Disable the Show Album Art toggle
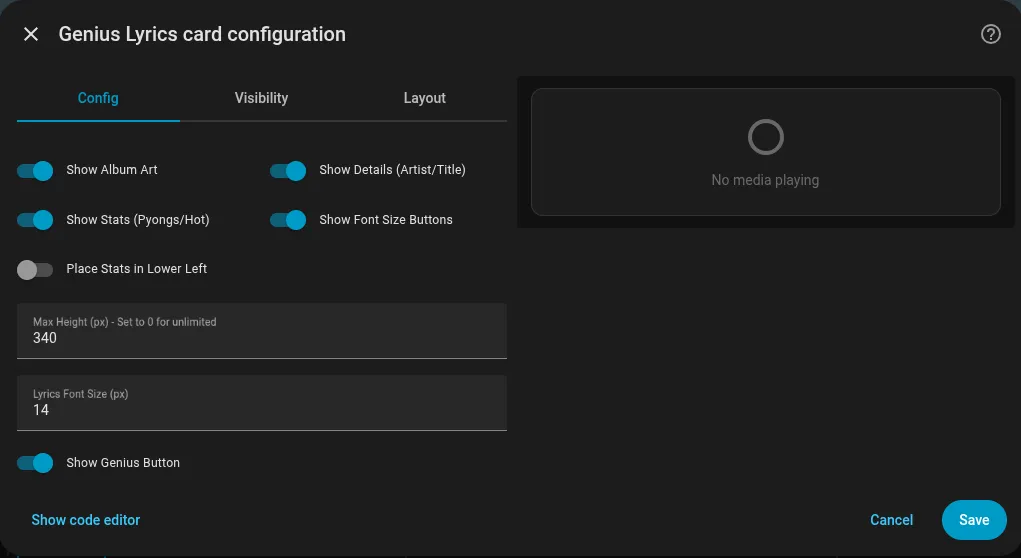Image resolution: width=1021 pixels, height=558 pixels. 35,171
